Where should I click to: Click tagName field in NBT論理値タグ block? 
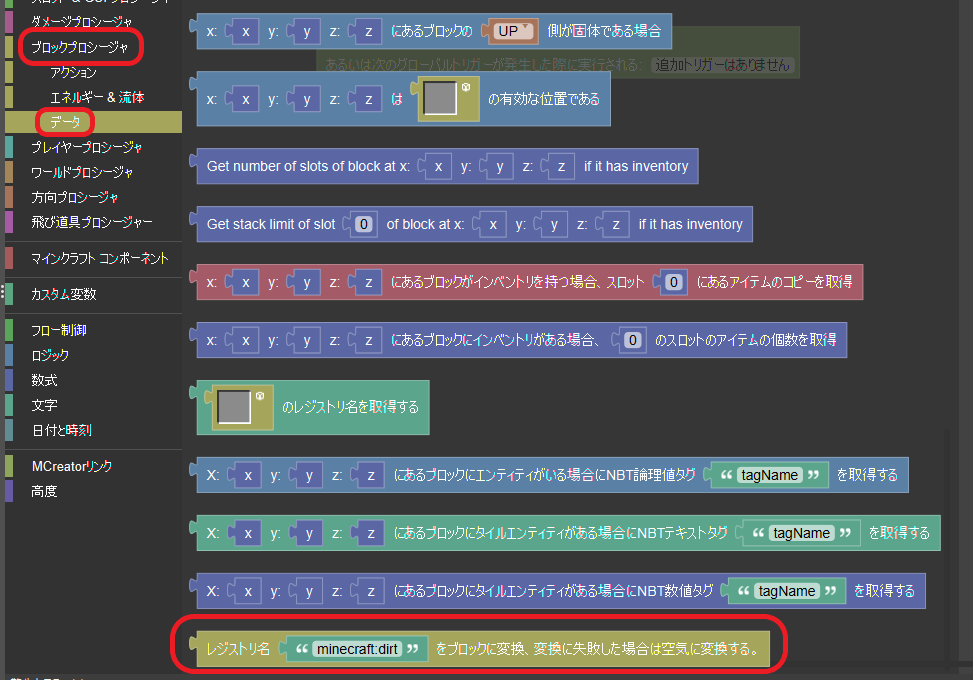(769, 475)
